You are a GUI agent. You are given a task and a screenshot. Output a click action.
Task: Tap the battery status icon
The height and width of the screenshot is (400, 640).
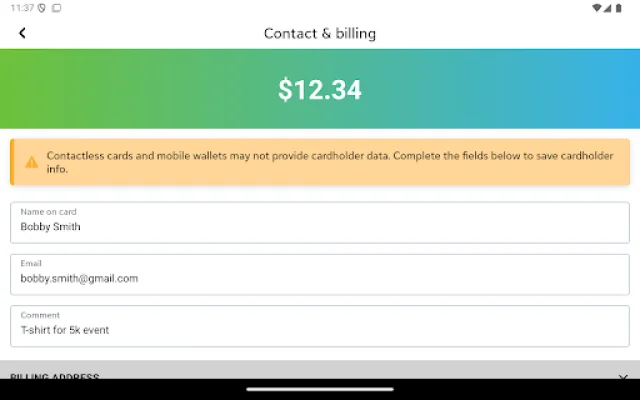tap(619, 7)
